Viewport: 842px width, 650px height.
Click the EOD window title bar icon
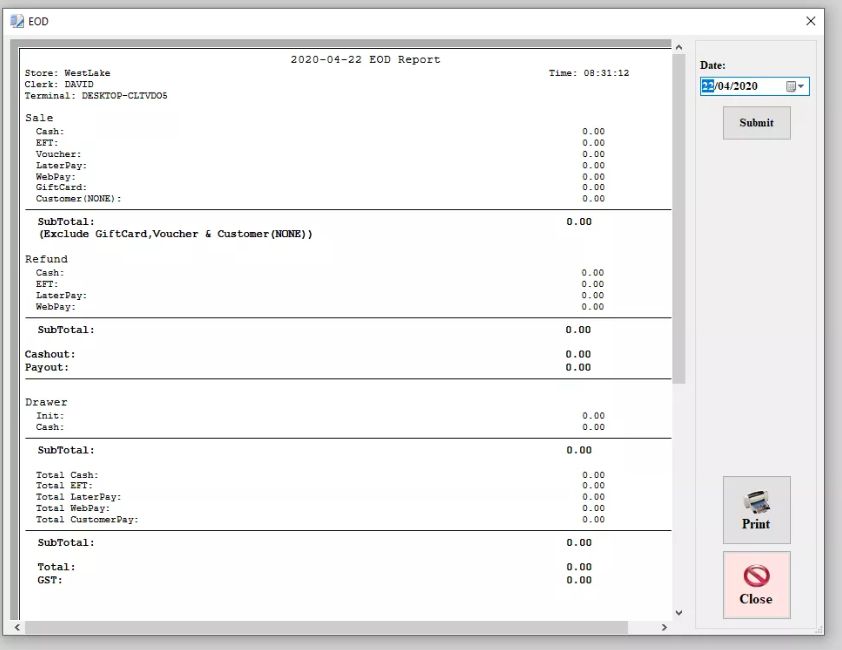click(16, 21)
